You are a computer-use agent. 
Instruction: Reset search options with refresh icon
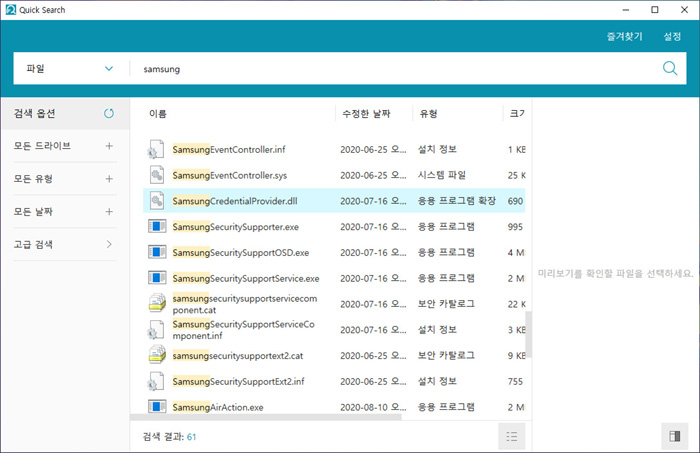pos(108,113)
